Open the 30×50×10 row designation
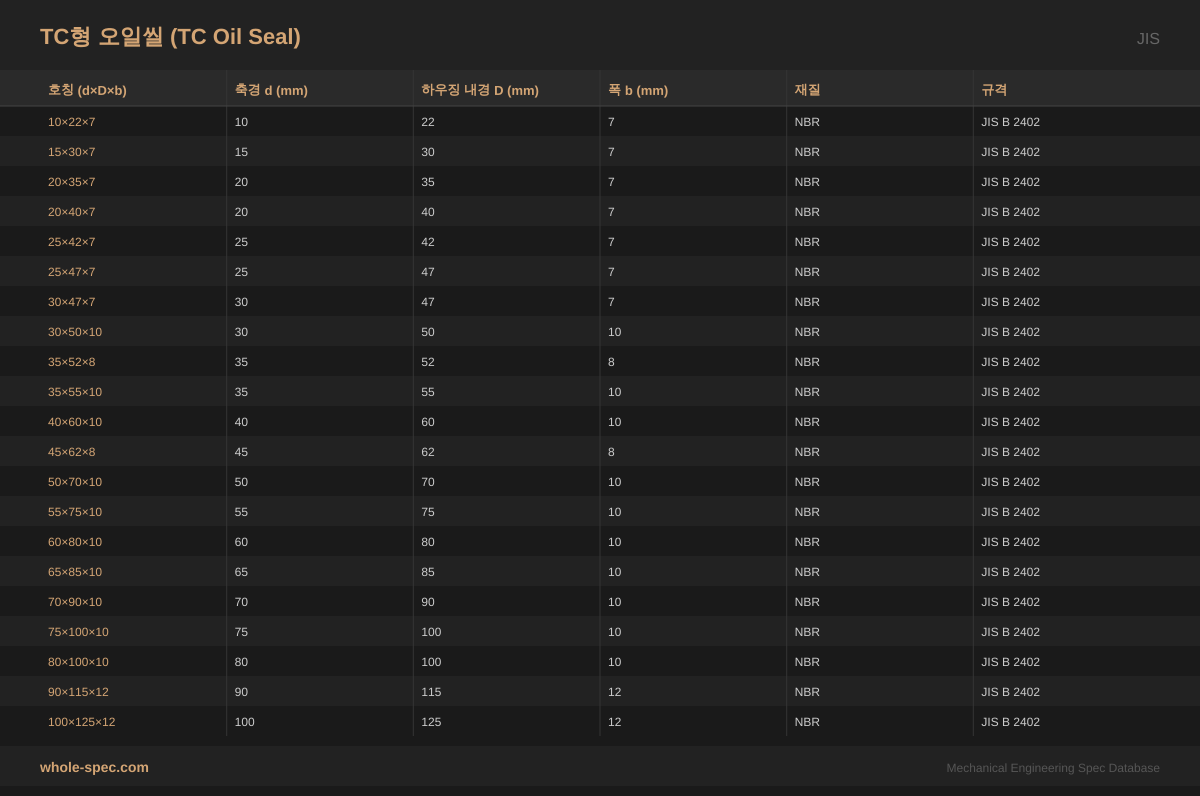 click(75, 332)
